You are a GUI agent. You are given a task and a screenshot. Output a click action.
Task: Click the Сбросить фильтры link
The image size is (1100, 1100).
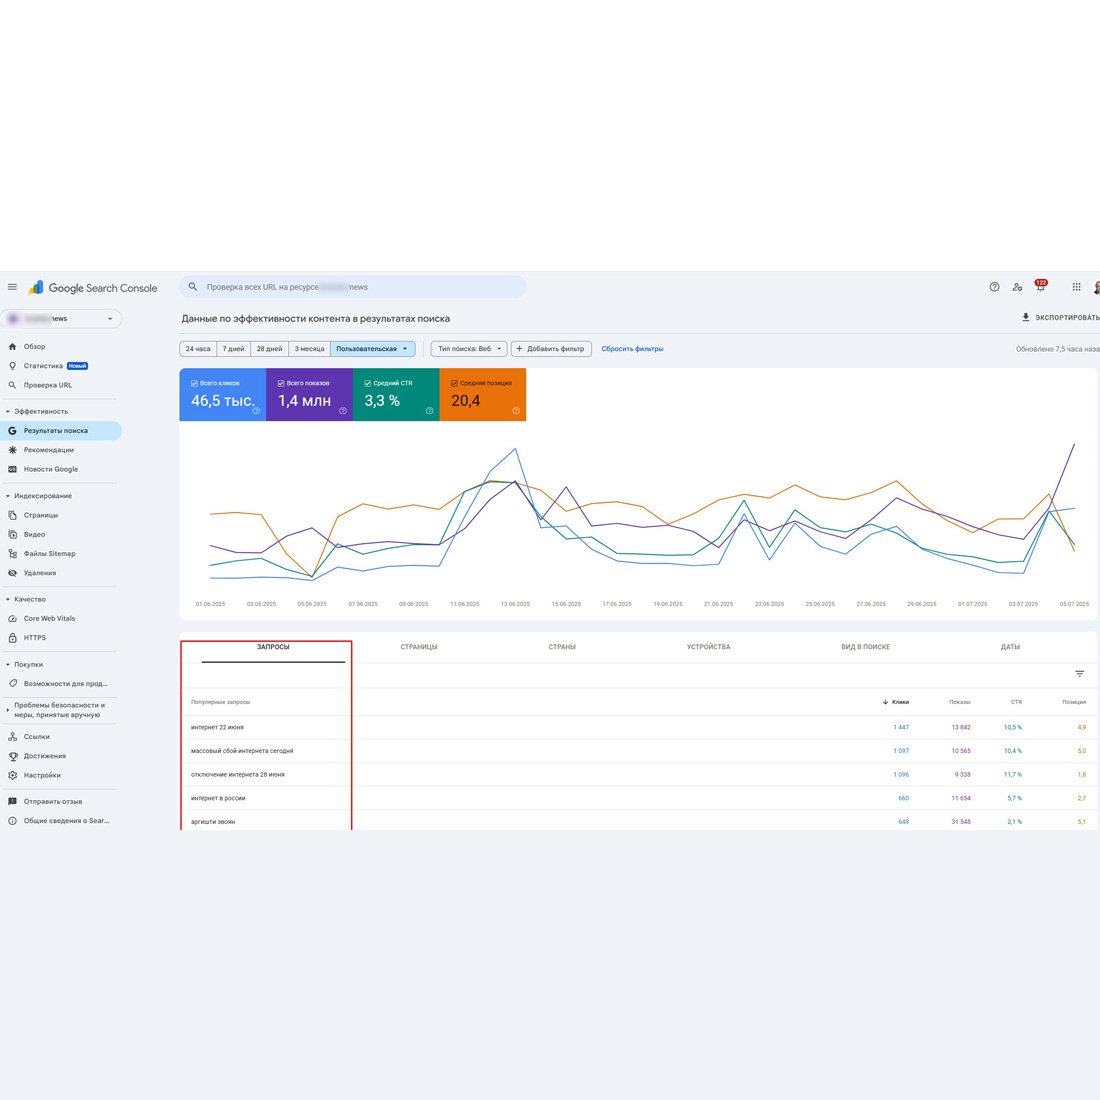(632, 349)
